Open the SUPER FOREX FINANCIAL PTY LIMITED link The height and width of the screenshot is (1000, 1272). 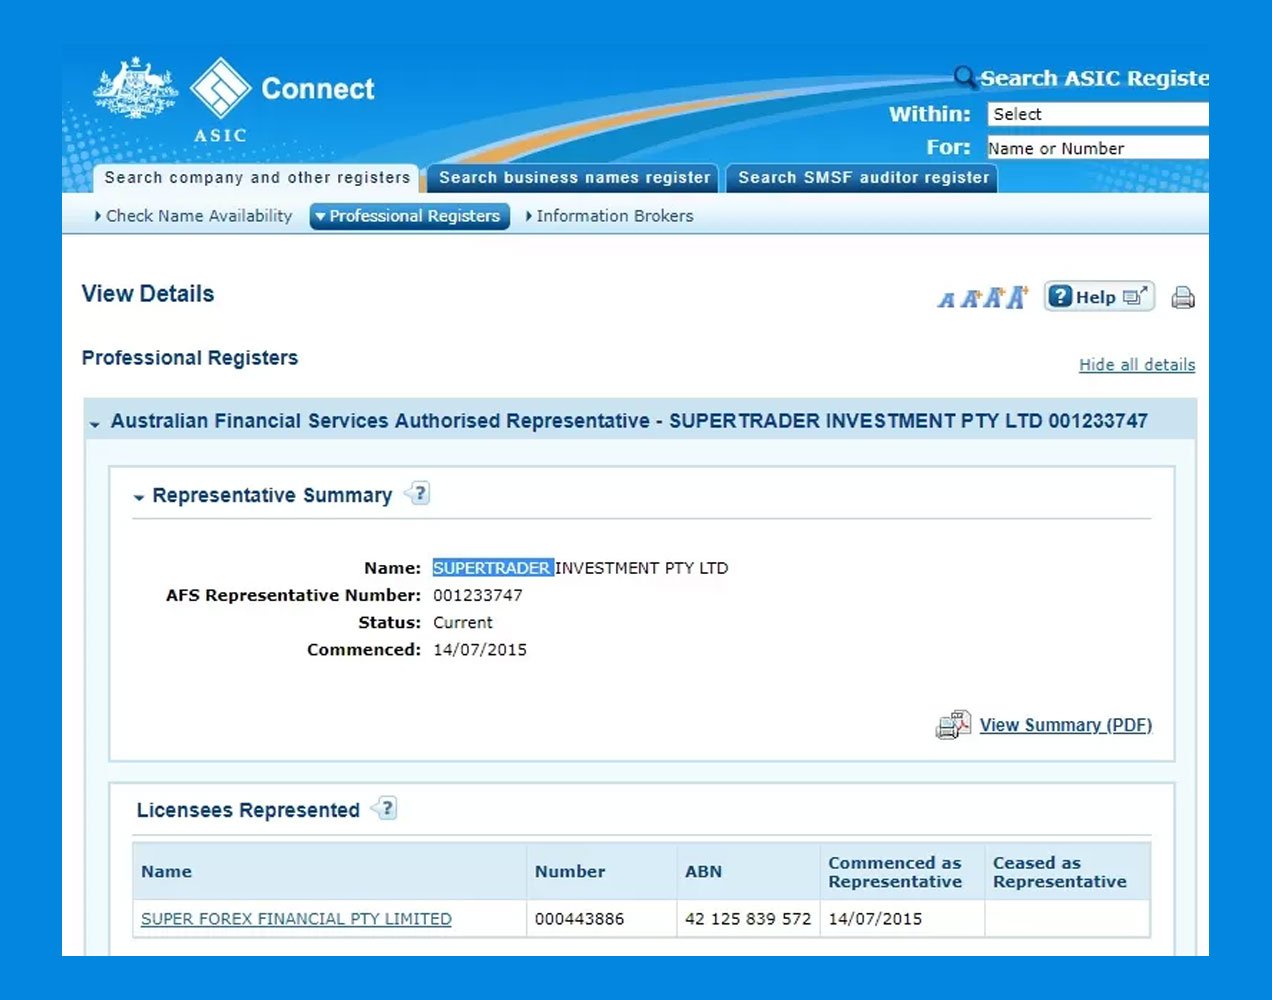tap(296, 919)
